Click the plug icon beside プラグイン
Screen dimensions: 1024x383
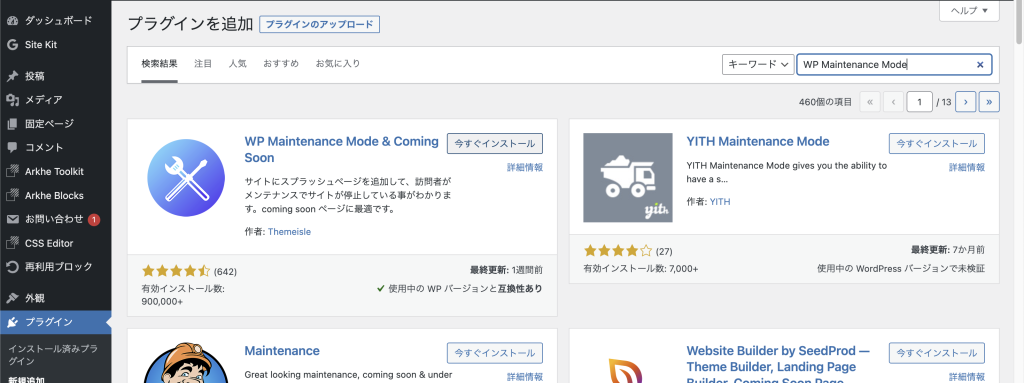click(12, 322)
